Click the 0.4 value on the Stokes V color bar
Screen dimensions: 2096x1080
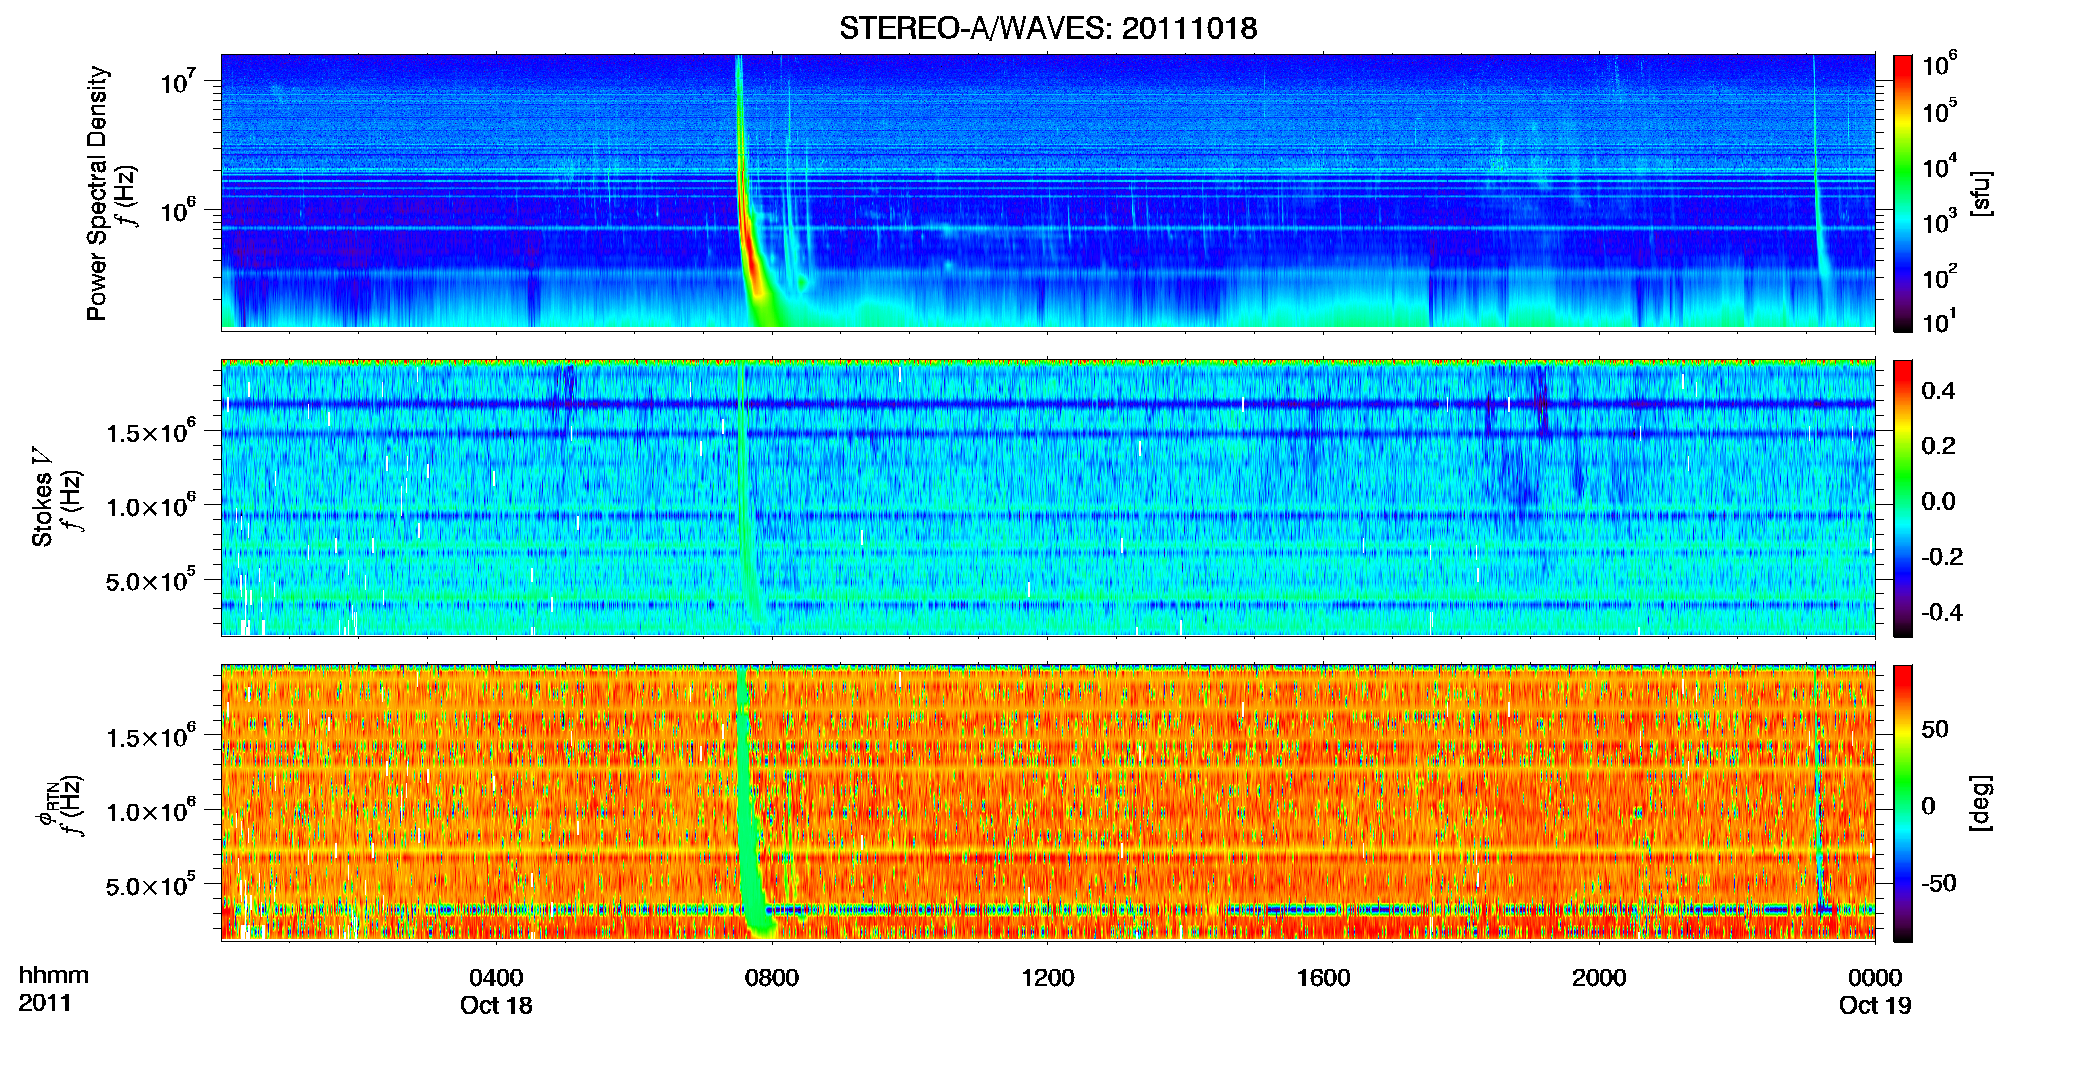tap(1938, 391)
